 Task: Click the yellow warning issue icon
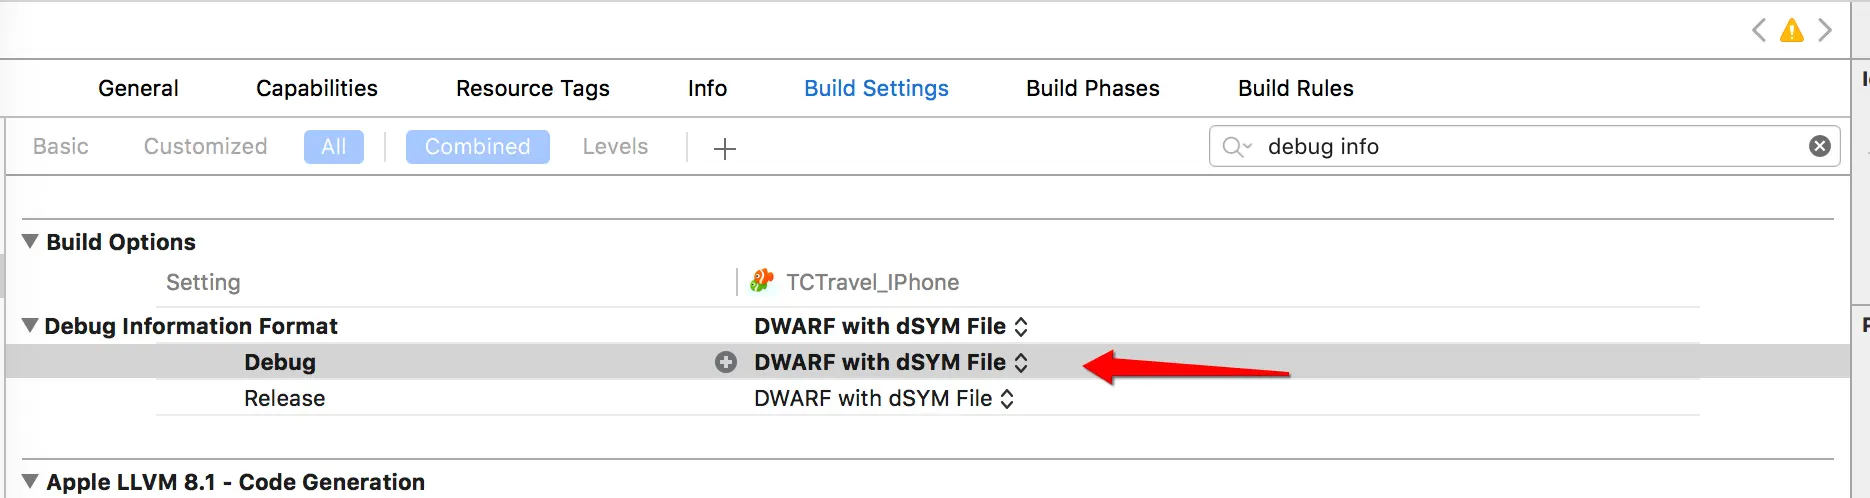click(1792, 30)
